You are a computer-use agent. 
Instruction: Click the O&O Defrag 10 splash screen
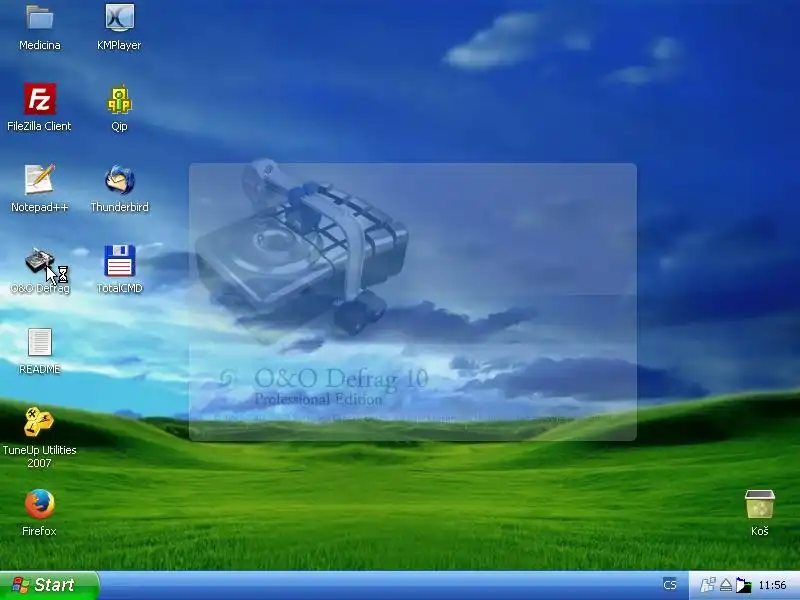413,302
